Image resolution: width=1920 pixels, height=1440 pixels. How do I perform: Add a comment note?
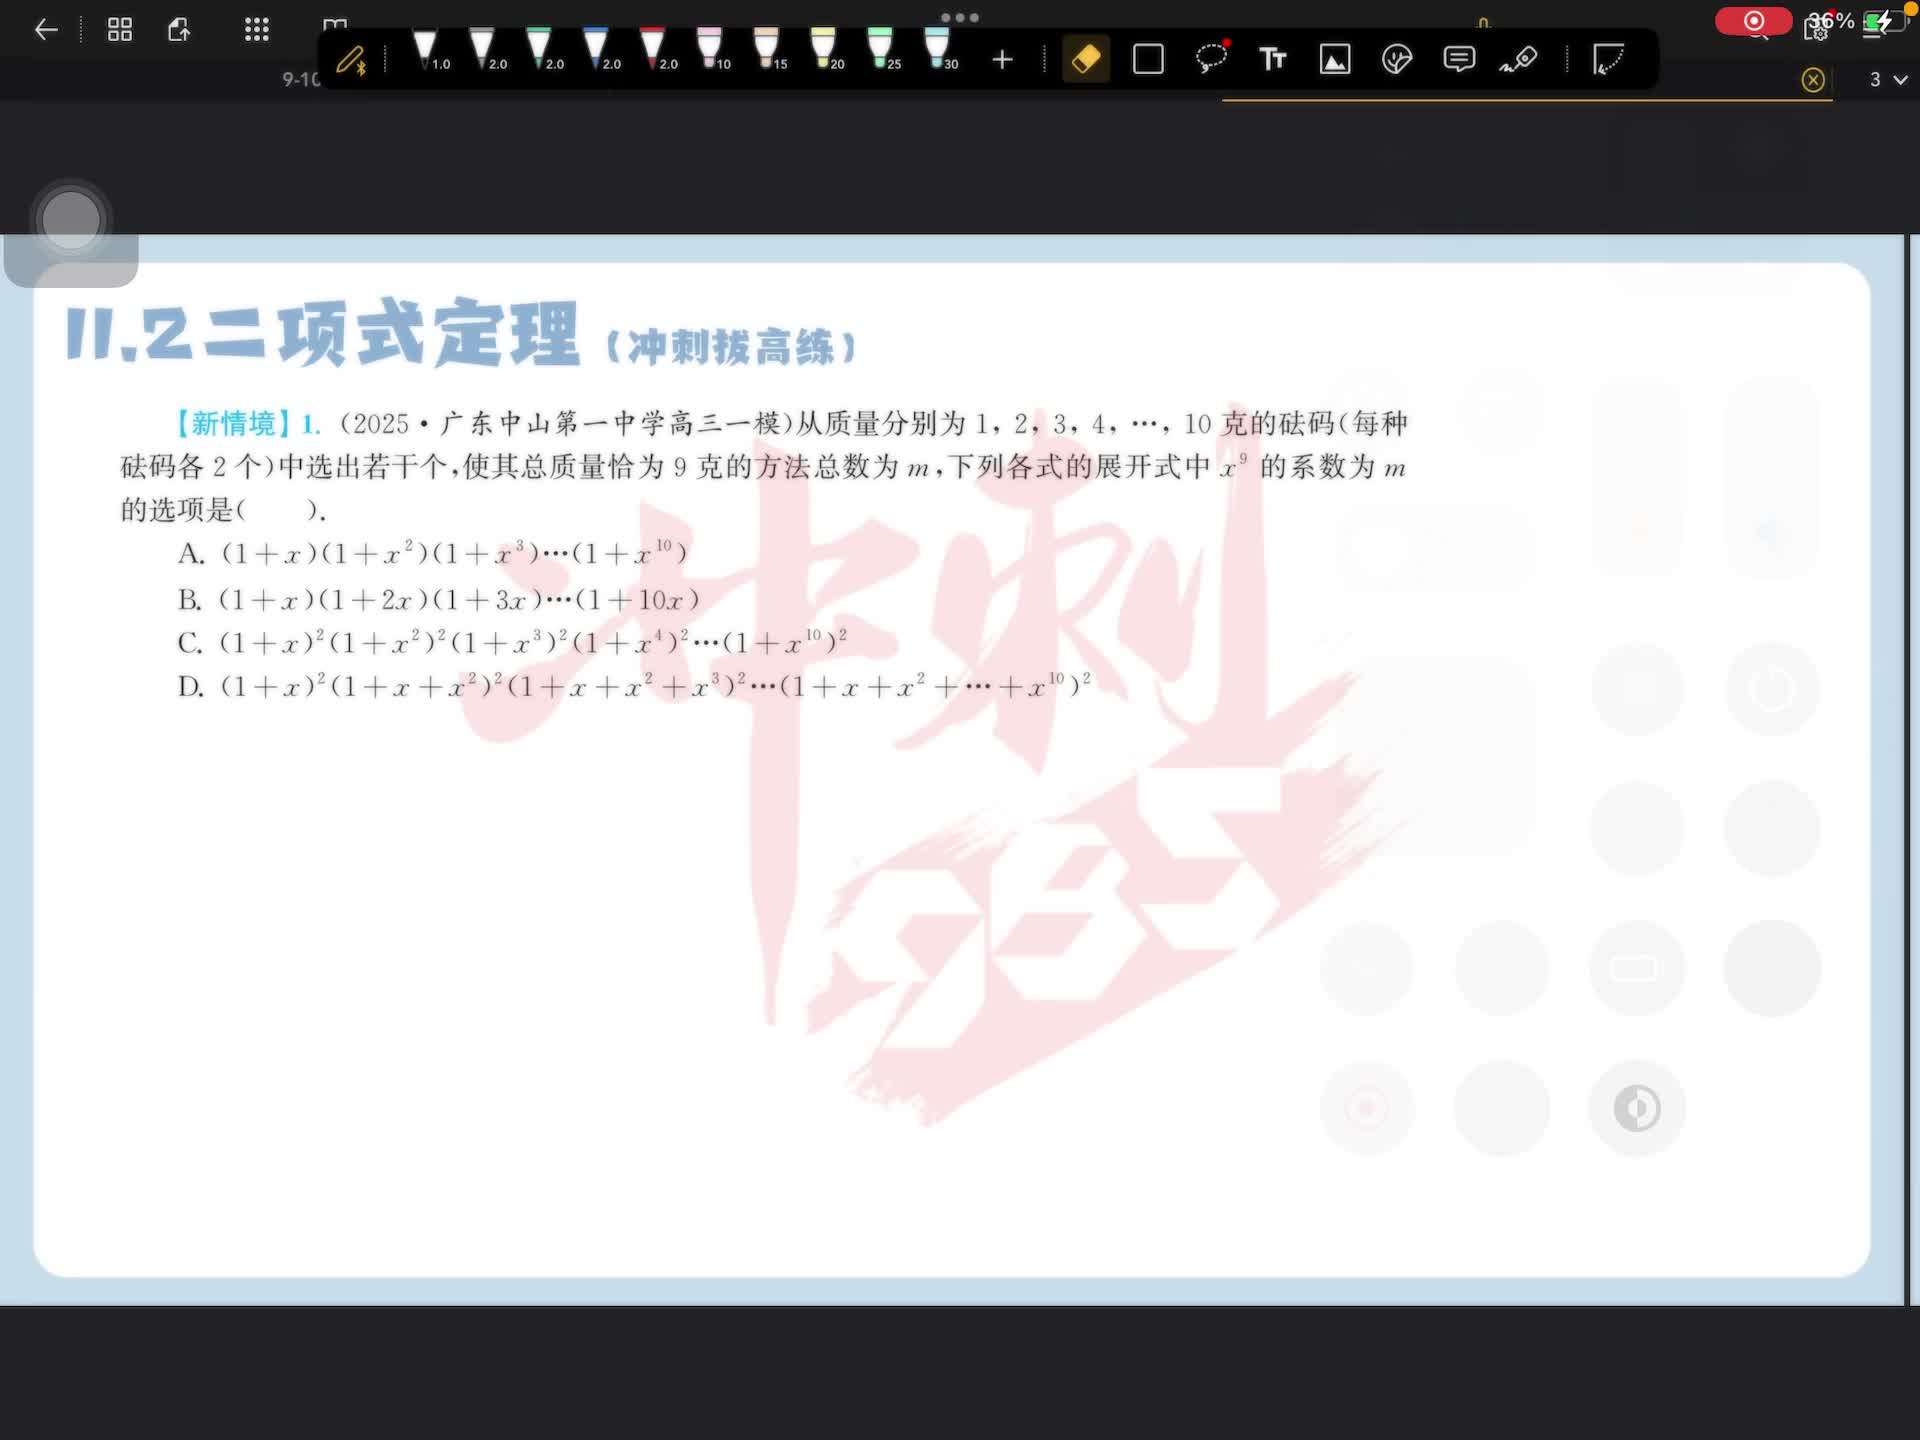coord(1459,59)
